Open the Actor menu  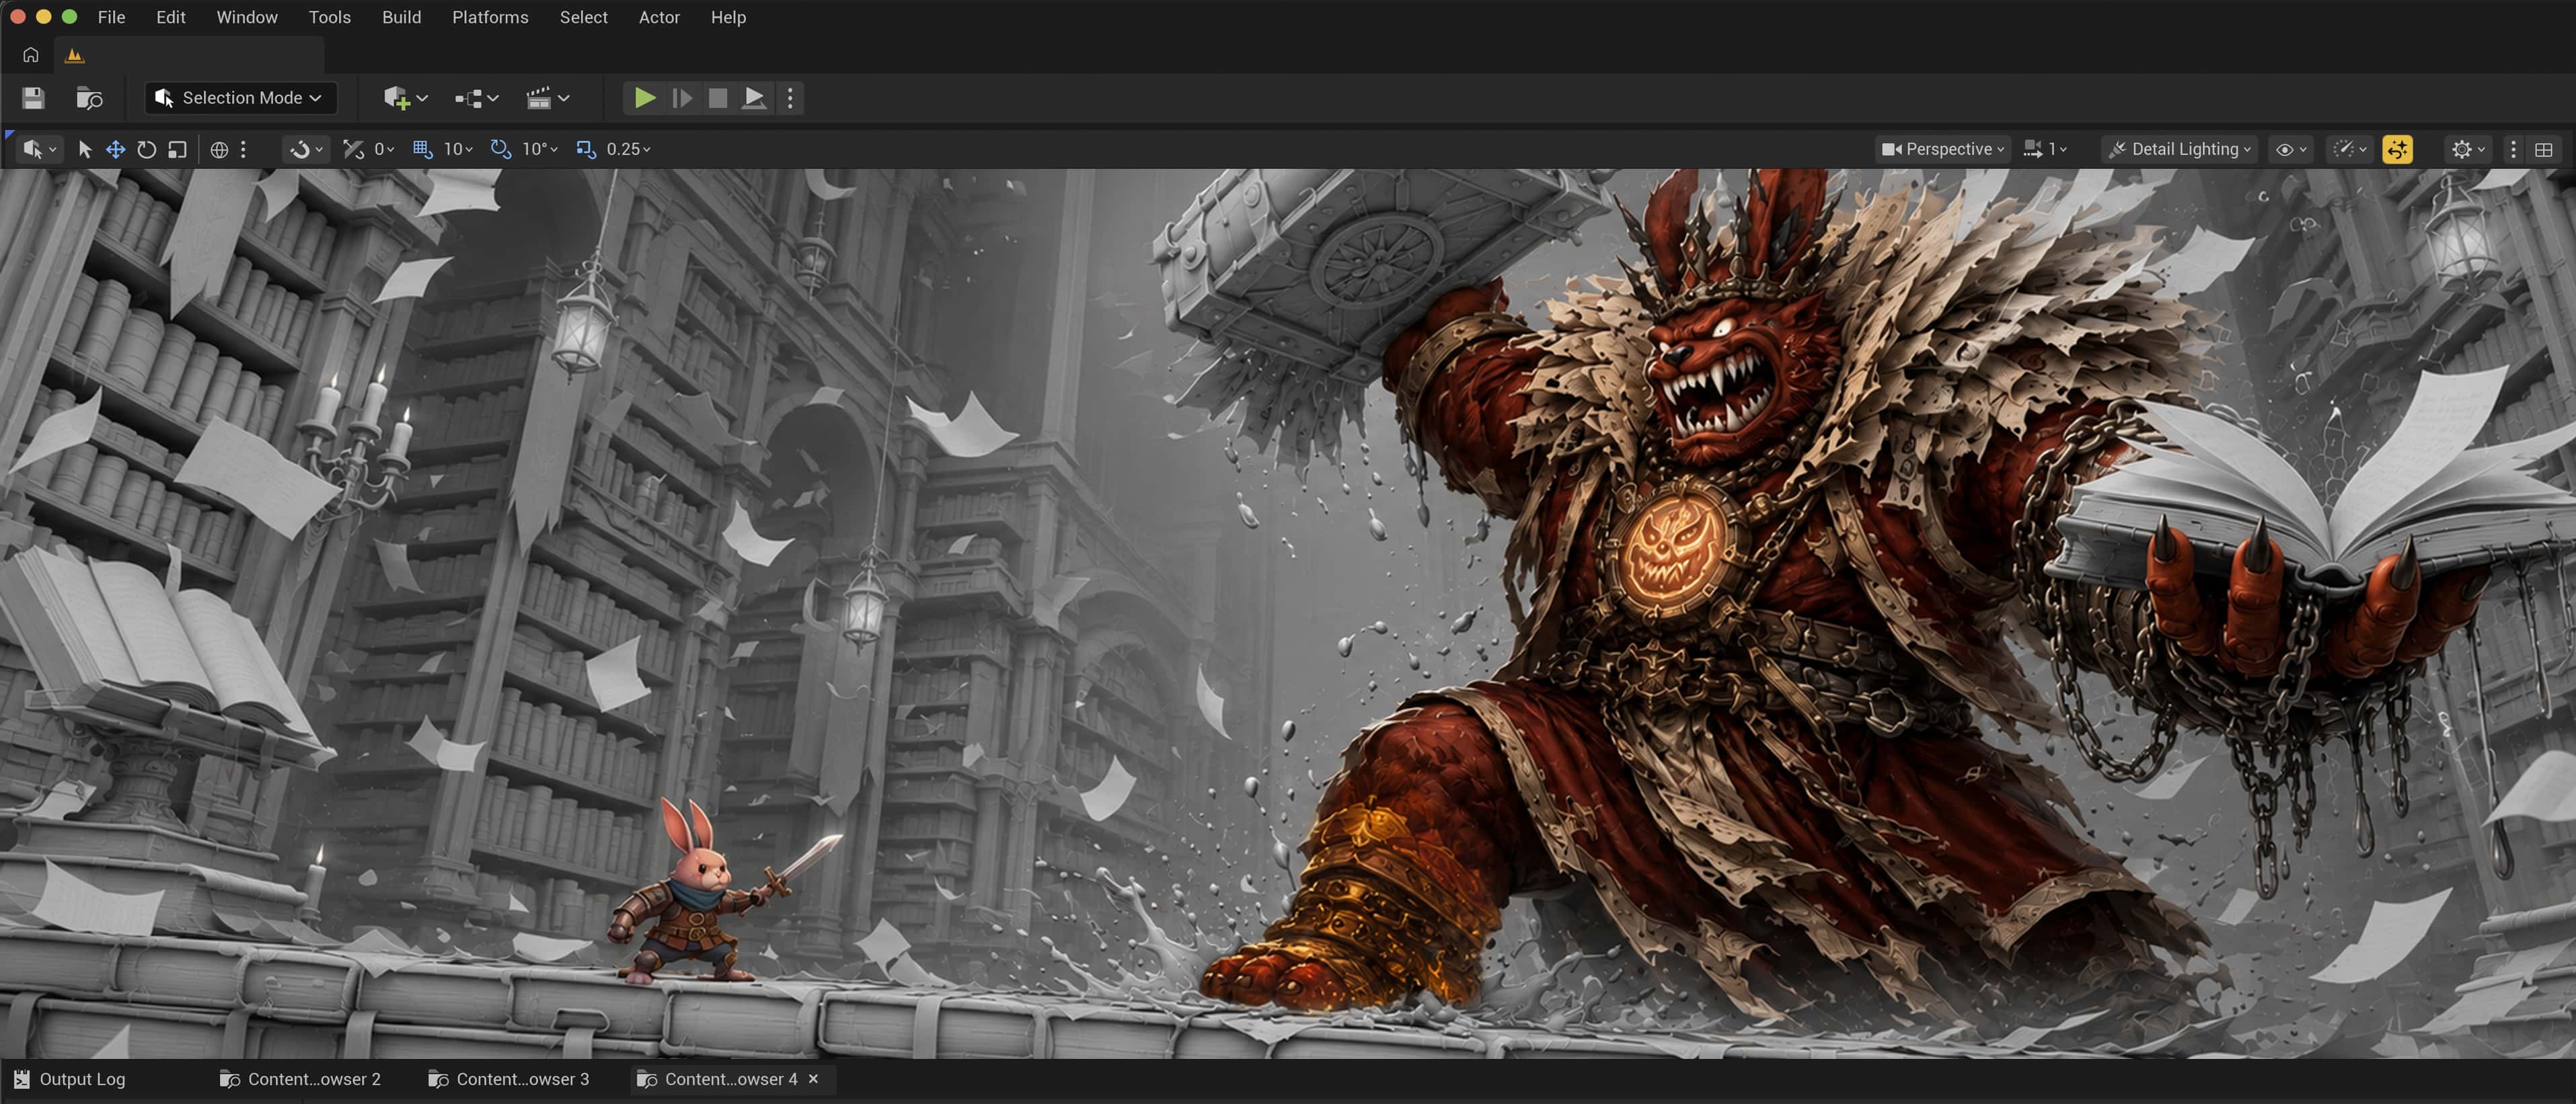[x=659, y=17]
